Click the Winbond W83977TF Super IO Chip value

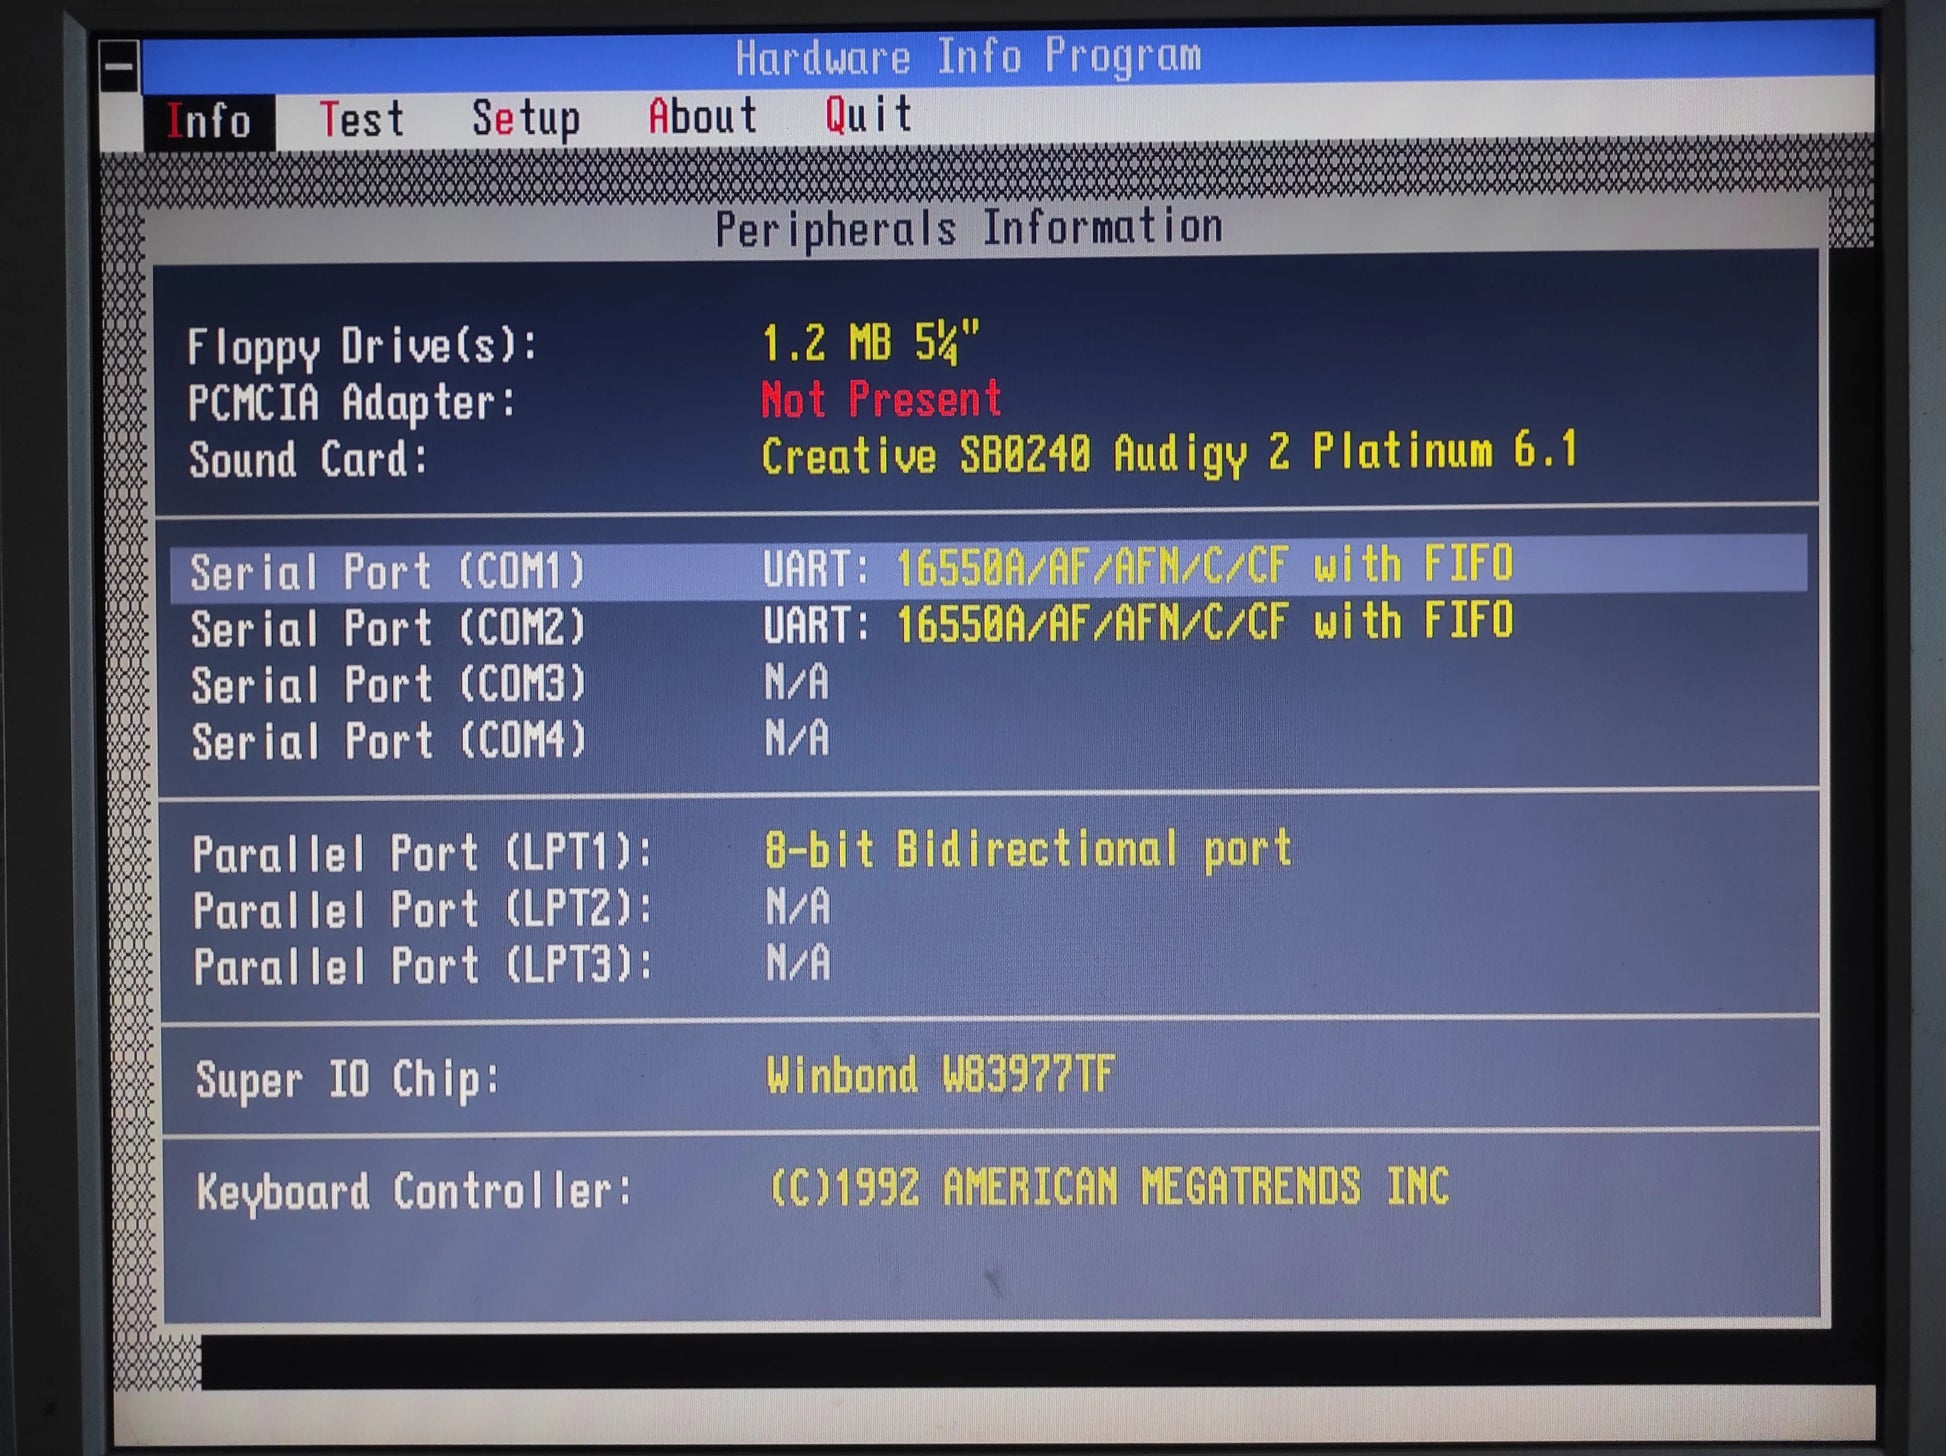(940, 1076)
